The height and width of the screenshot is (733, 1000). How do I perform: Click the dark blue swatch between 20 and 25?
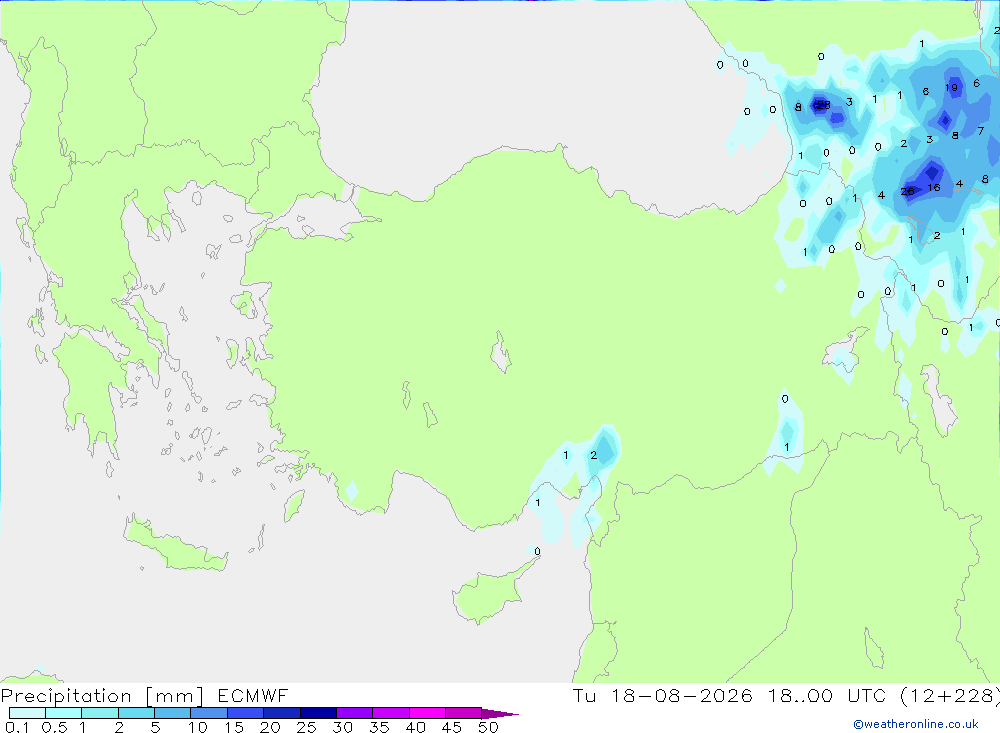pos(282,713)
